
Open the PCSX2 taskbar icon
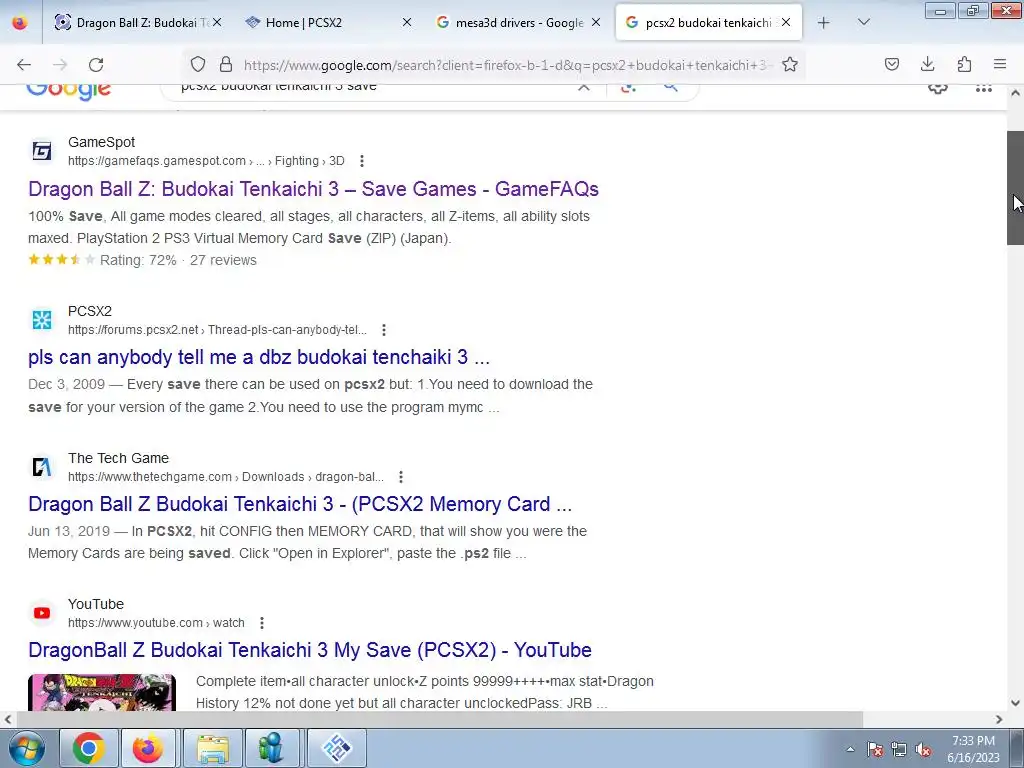pyautogui.click(x=337, y=748)
